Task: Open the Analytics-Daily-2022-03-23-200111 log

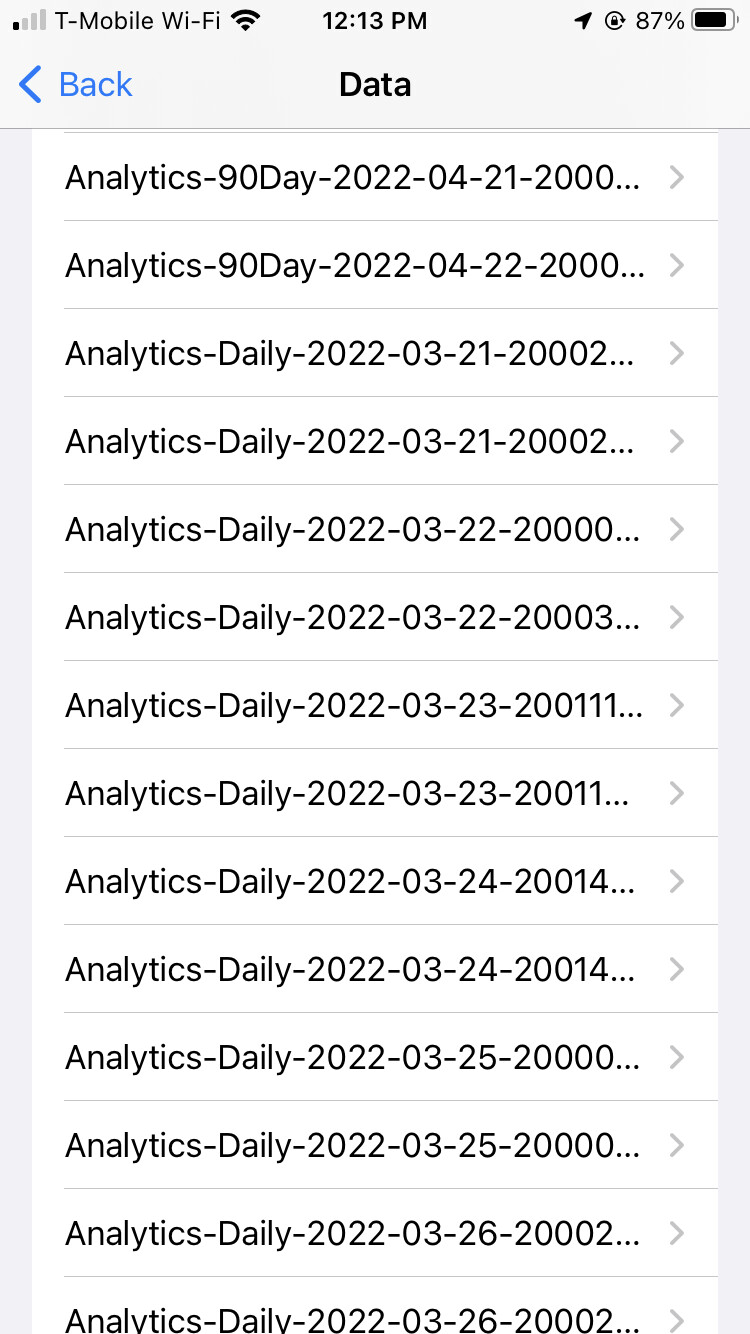Action: coord(355,706)
